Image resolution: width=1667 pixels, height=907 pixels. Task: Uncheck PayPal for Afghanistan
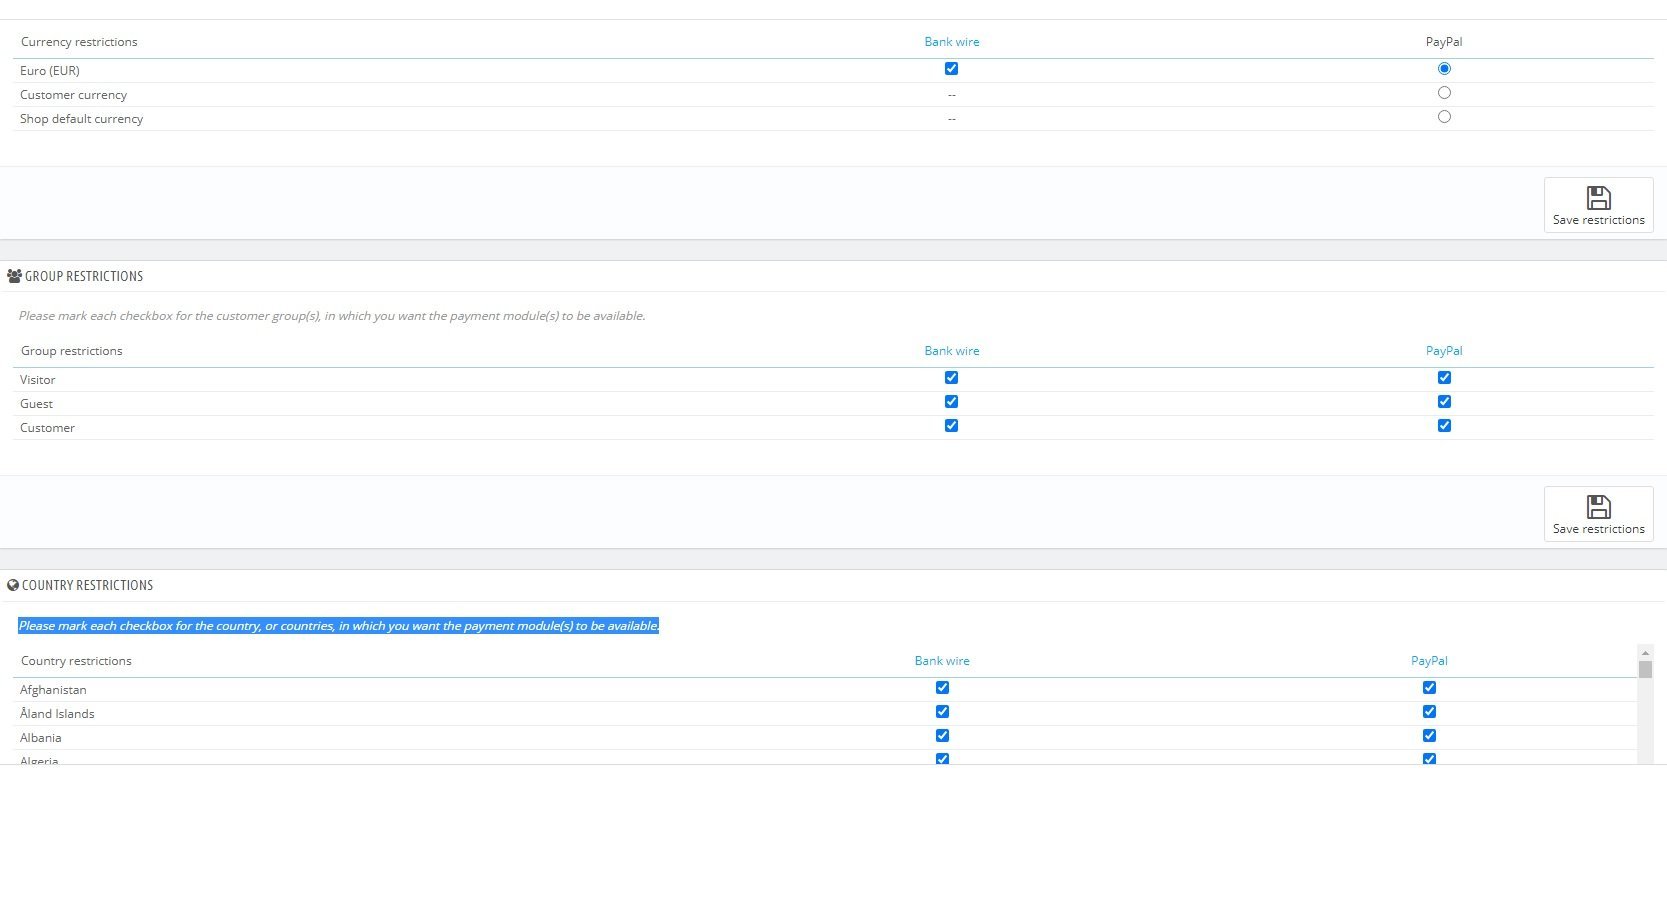[1429, 688]
